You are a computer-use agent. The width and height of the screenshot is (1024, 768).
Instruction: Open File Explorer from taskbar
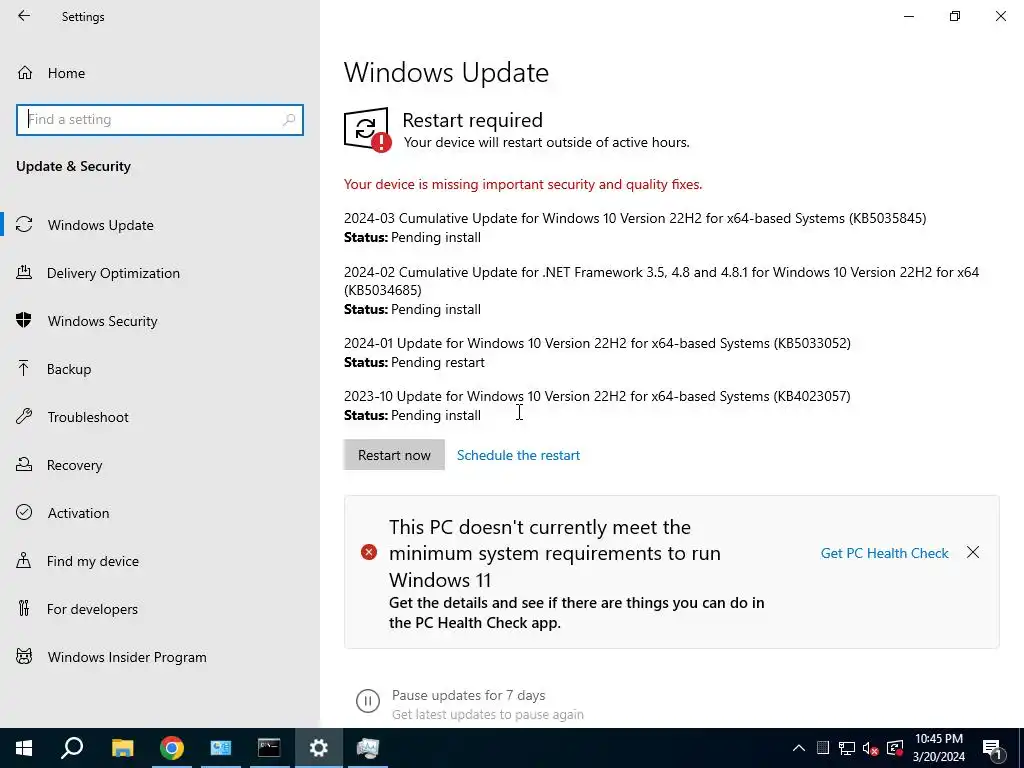pos(122,748)
